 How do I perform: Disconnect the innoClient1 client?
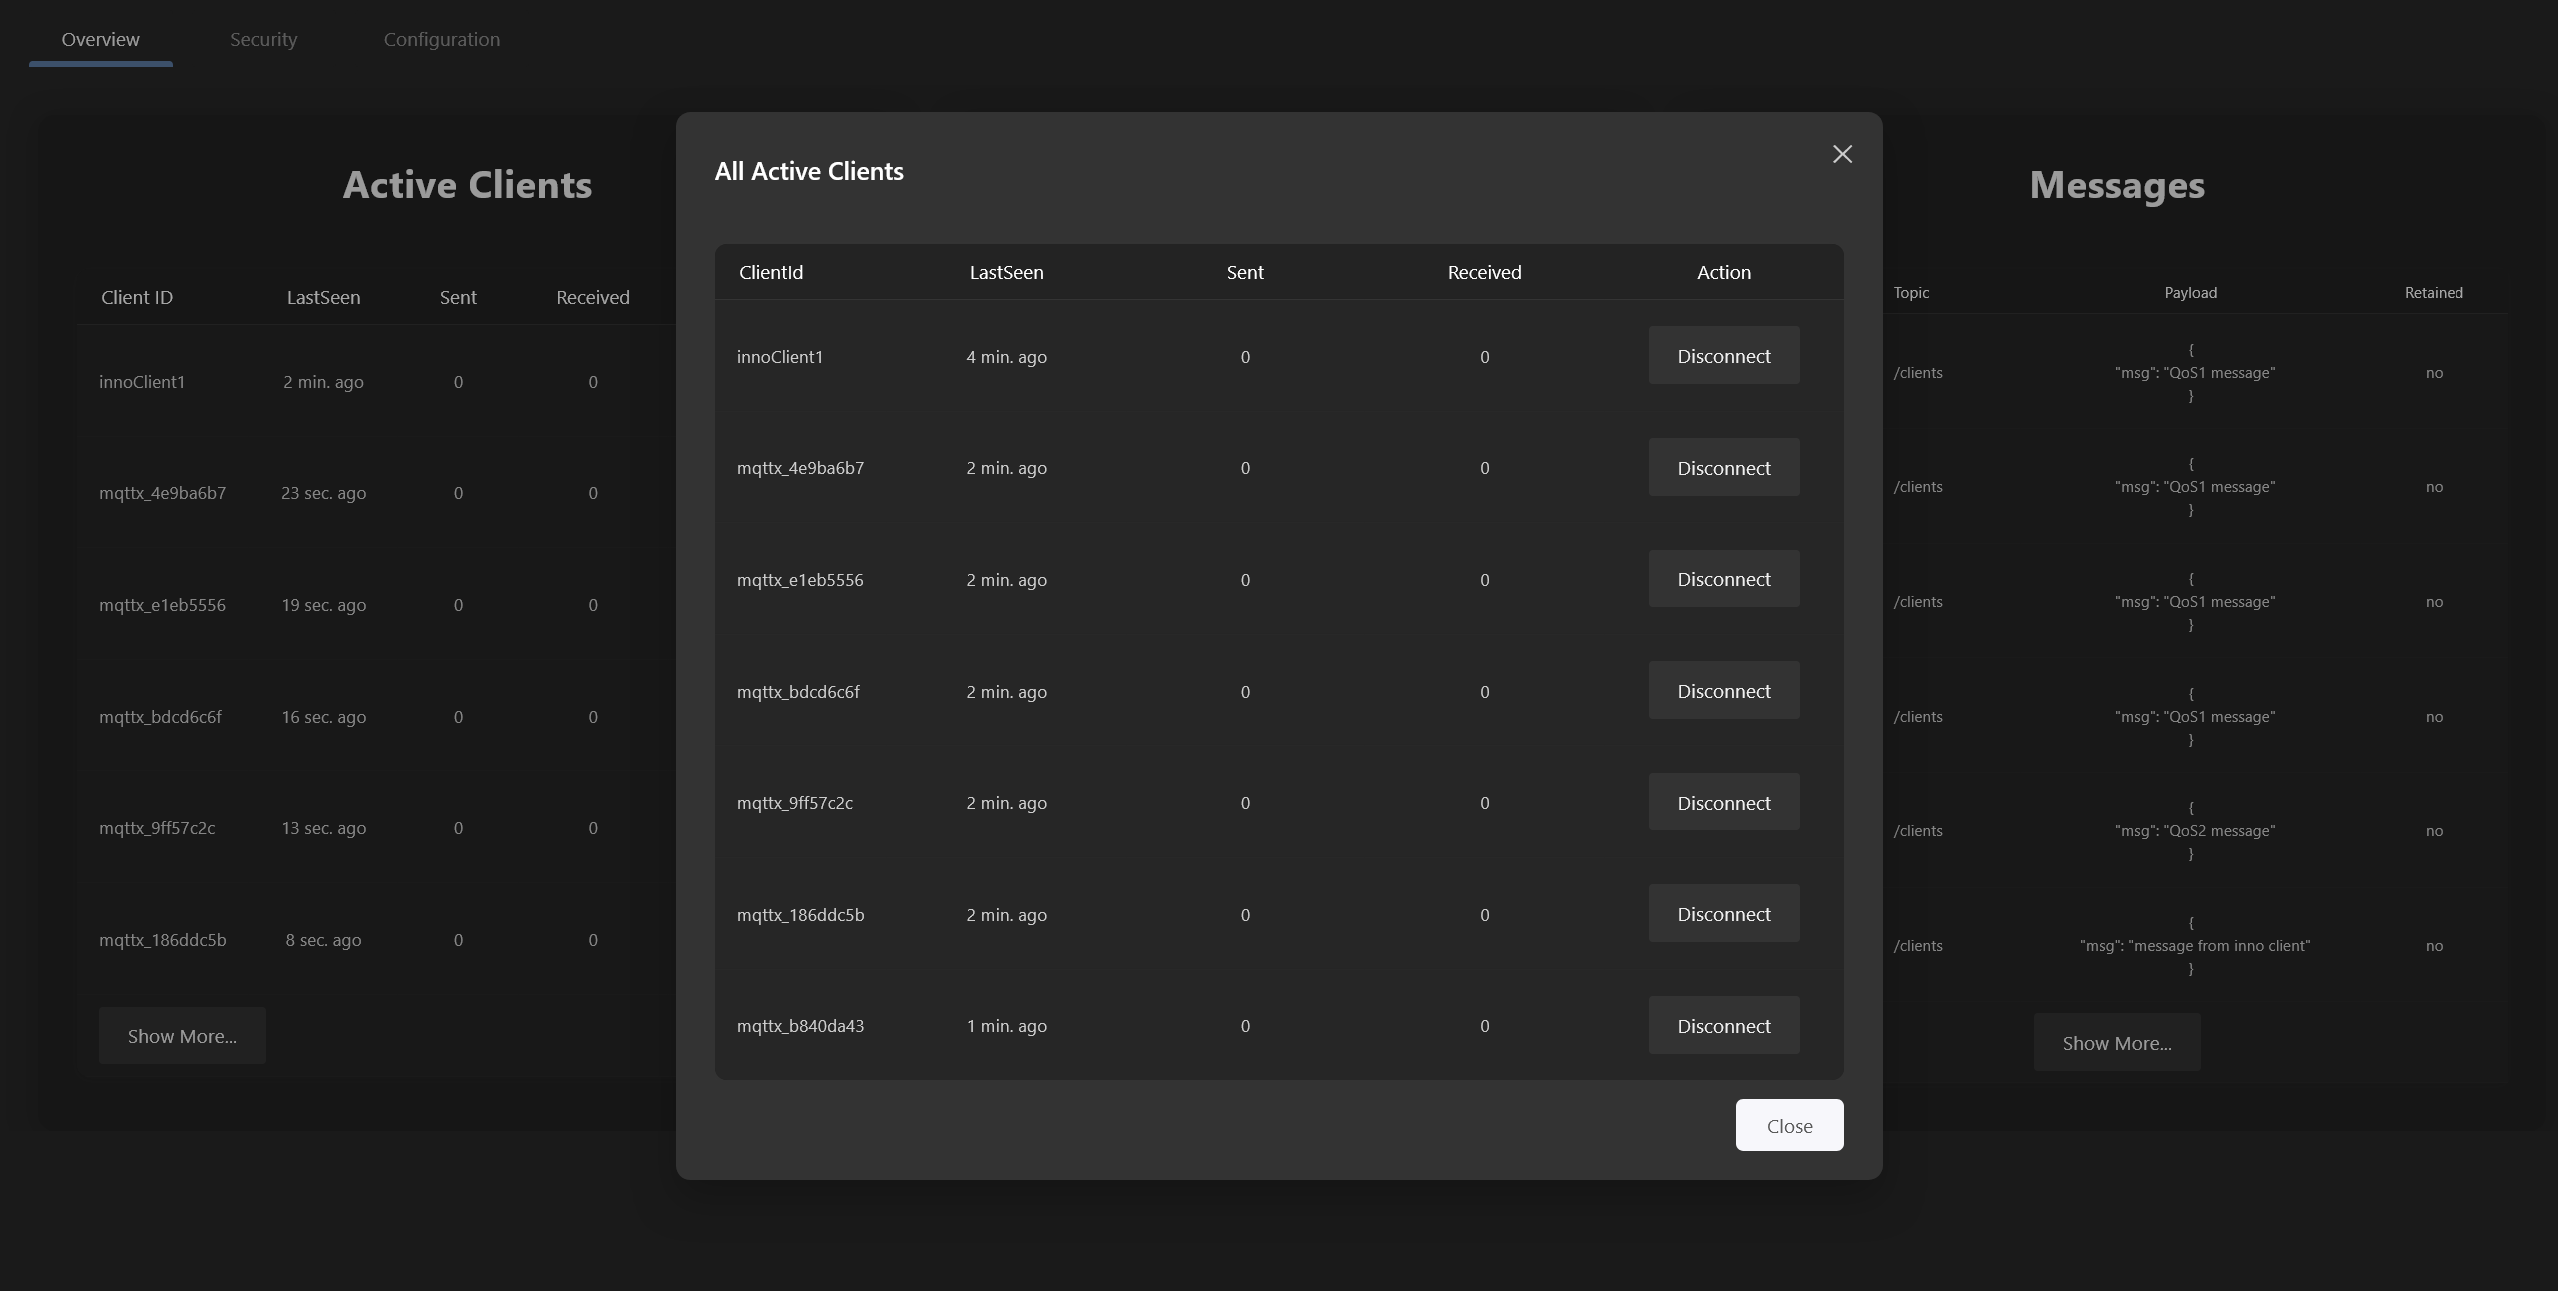[x=1723, y=356]
